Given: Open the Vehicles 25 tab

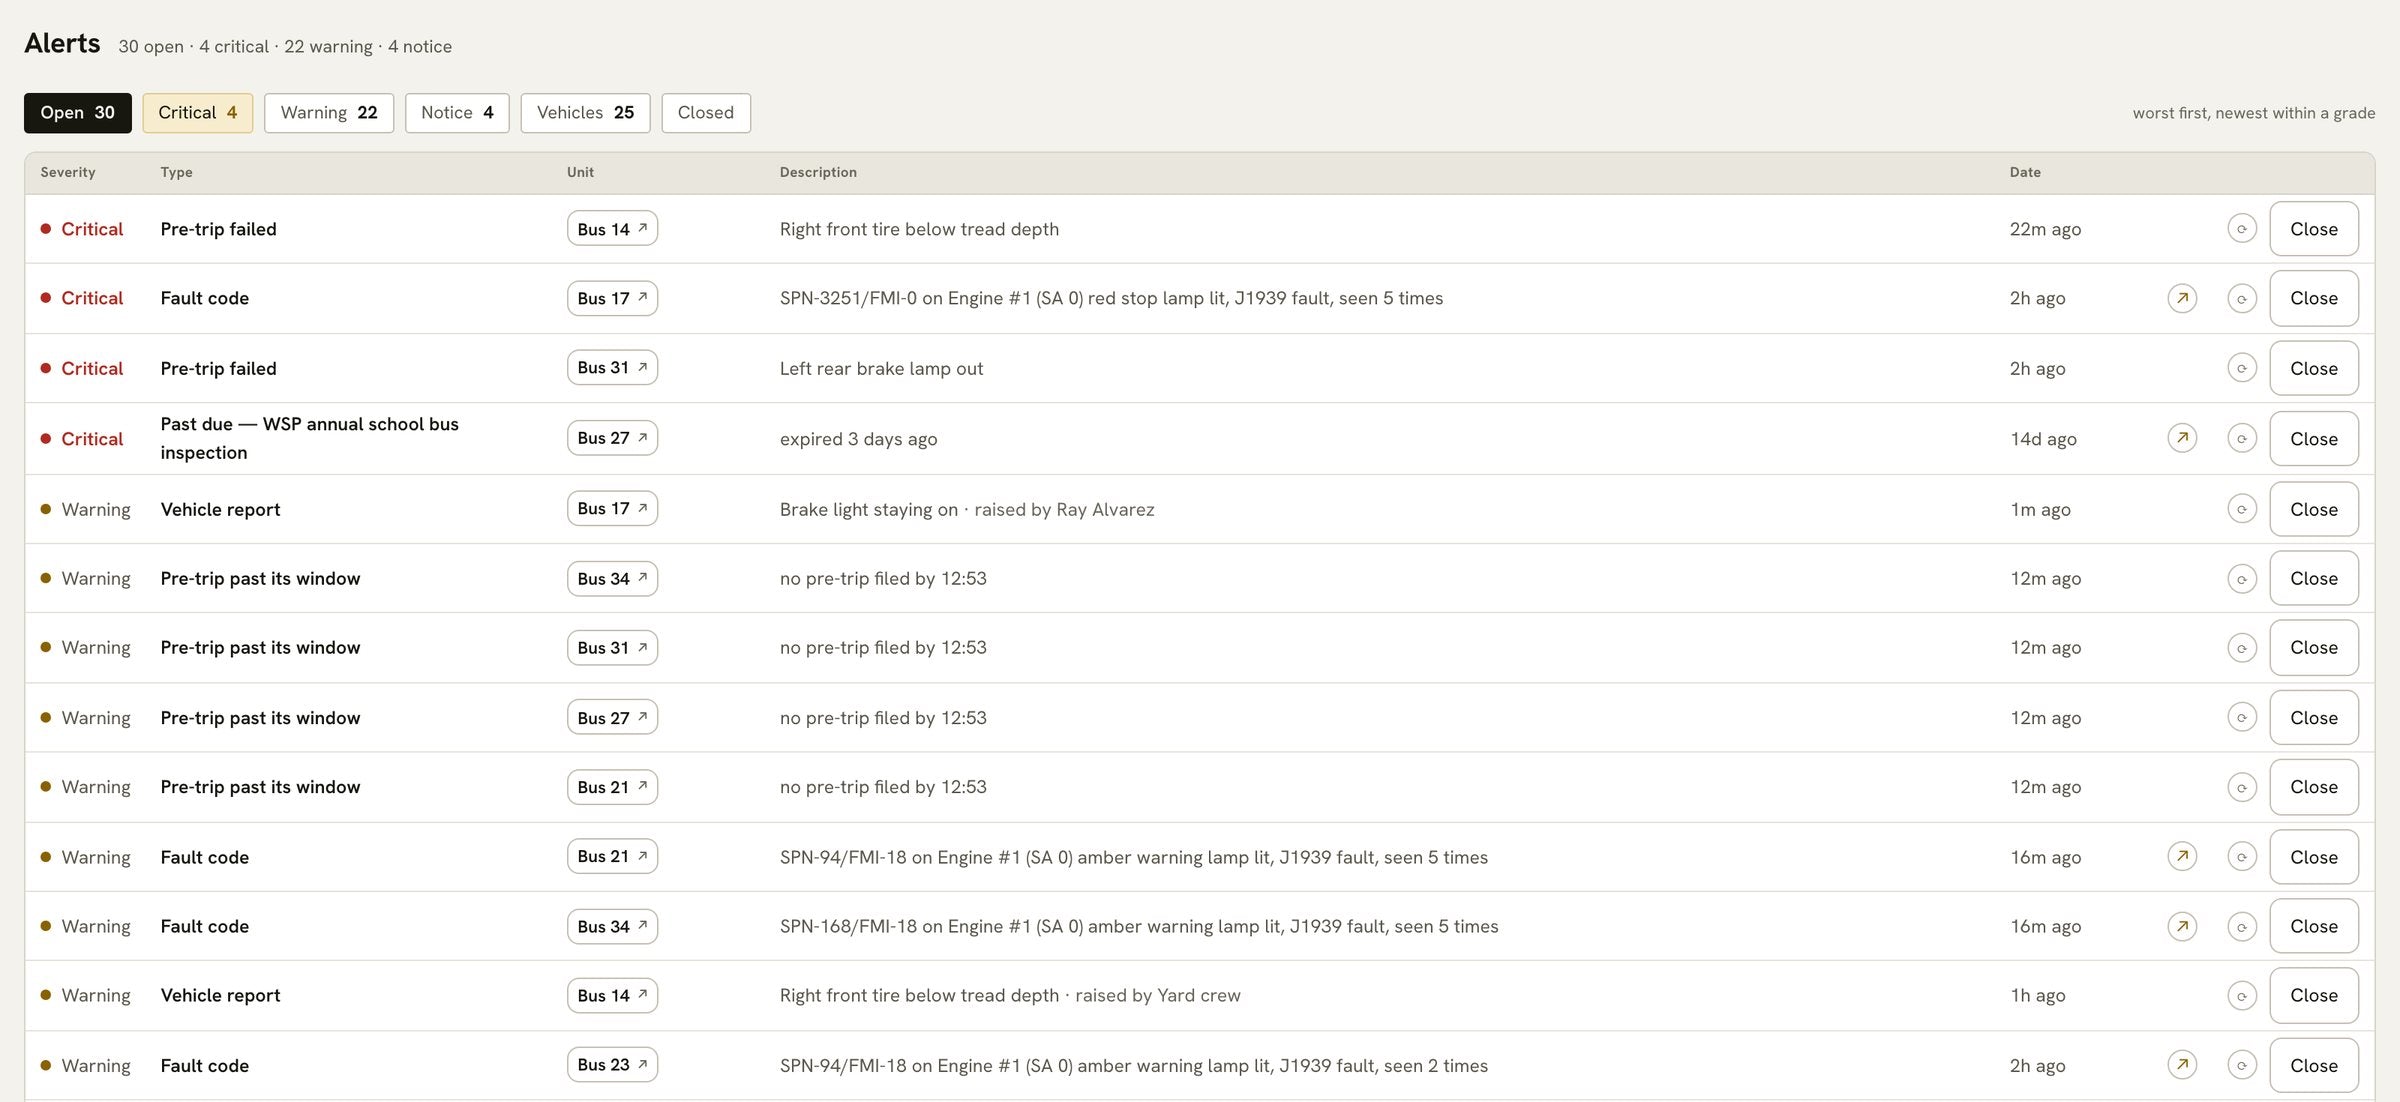Looking at the screenshot, I should [x=585, y=113].
